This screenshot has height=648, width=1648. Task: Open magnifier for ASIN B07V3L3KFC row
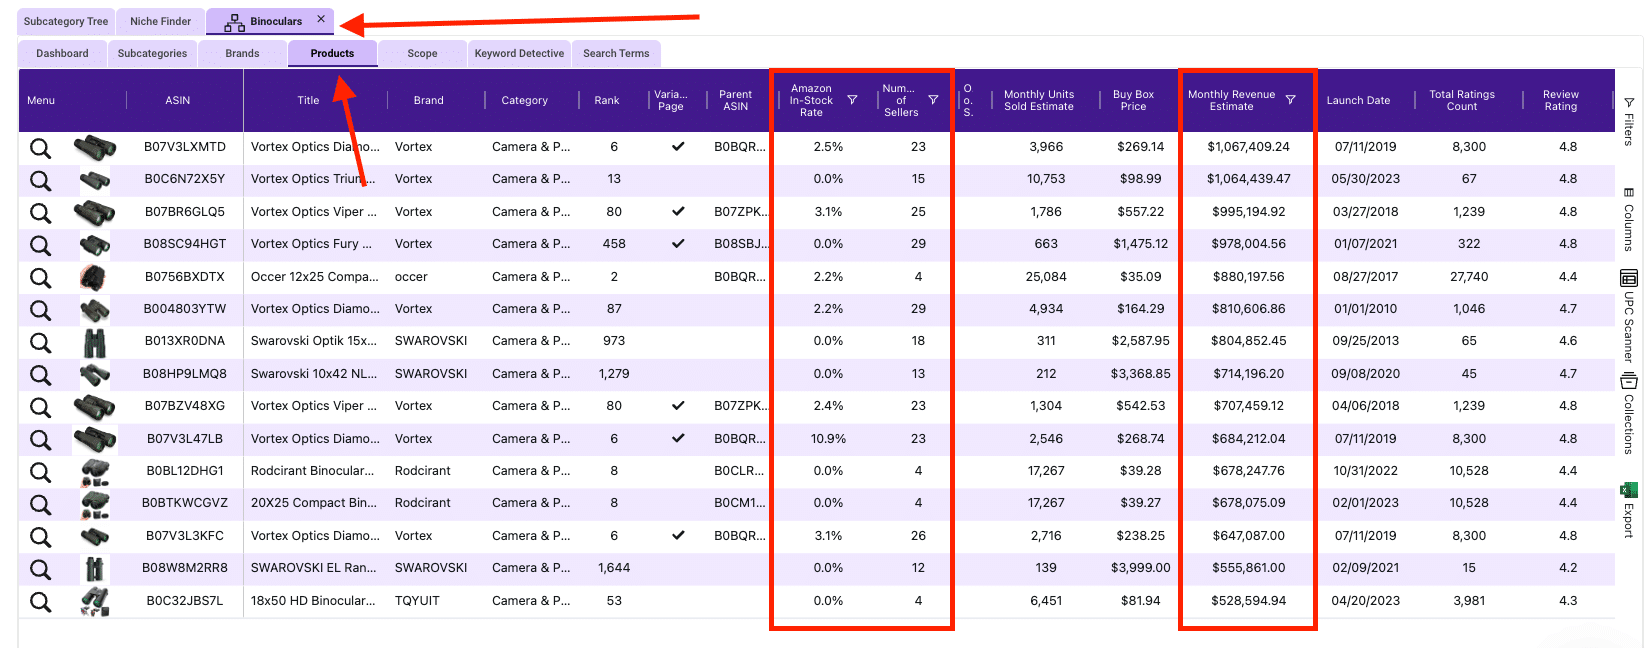pyautogui.click(x=40, y=537)
